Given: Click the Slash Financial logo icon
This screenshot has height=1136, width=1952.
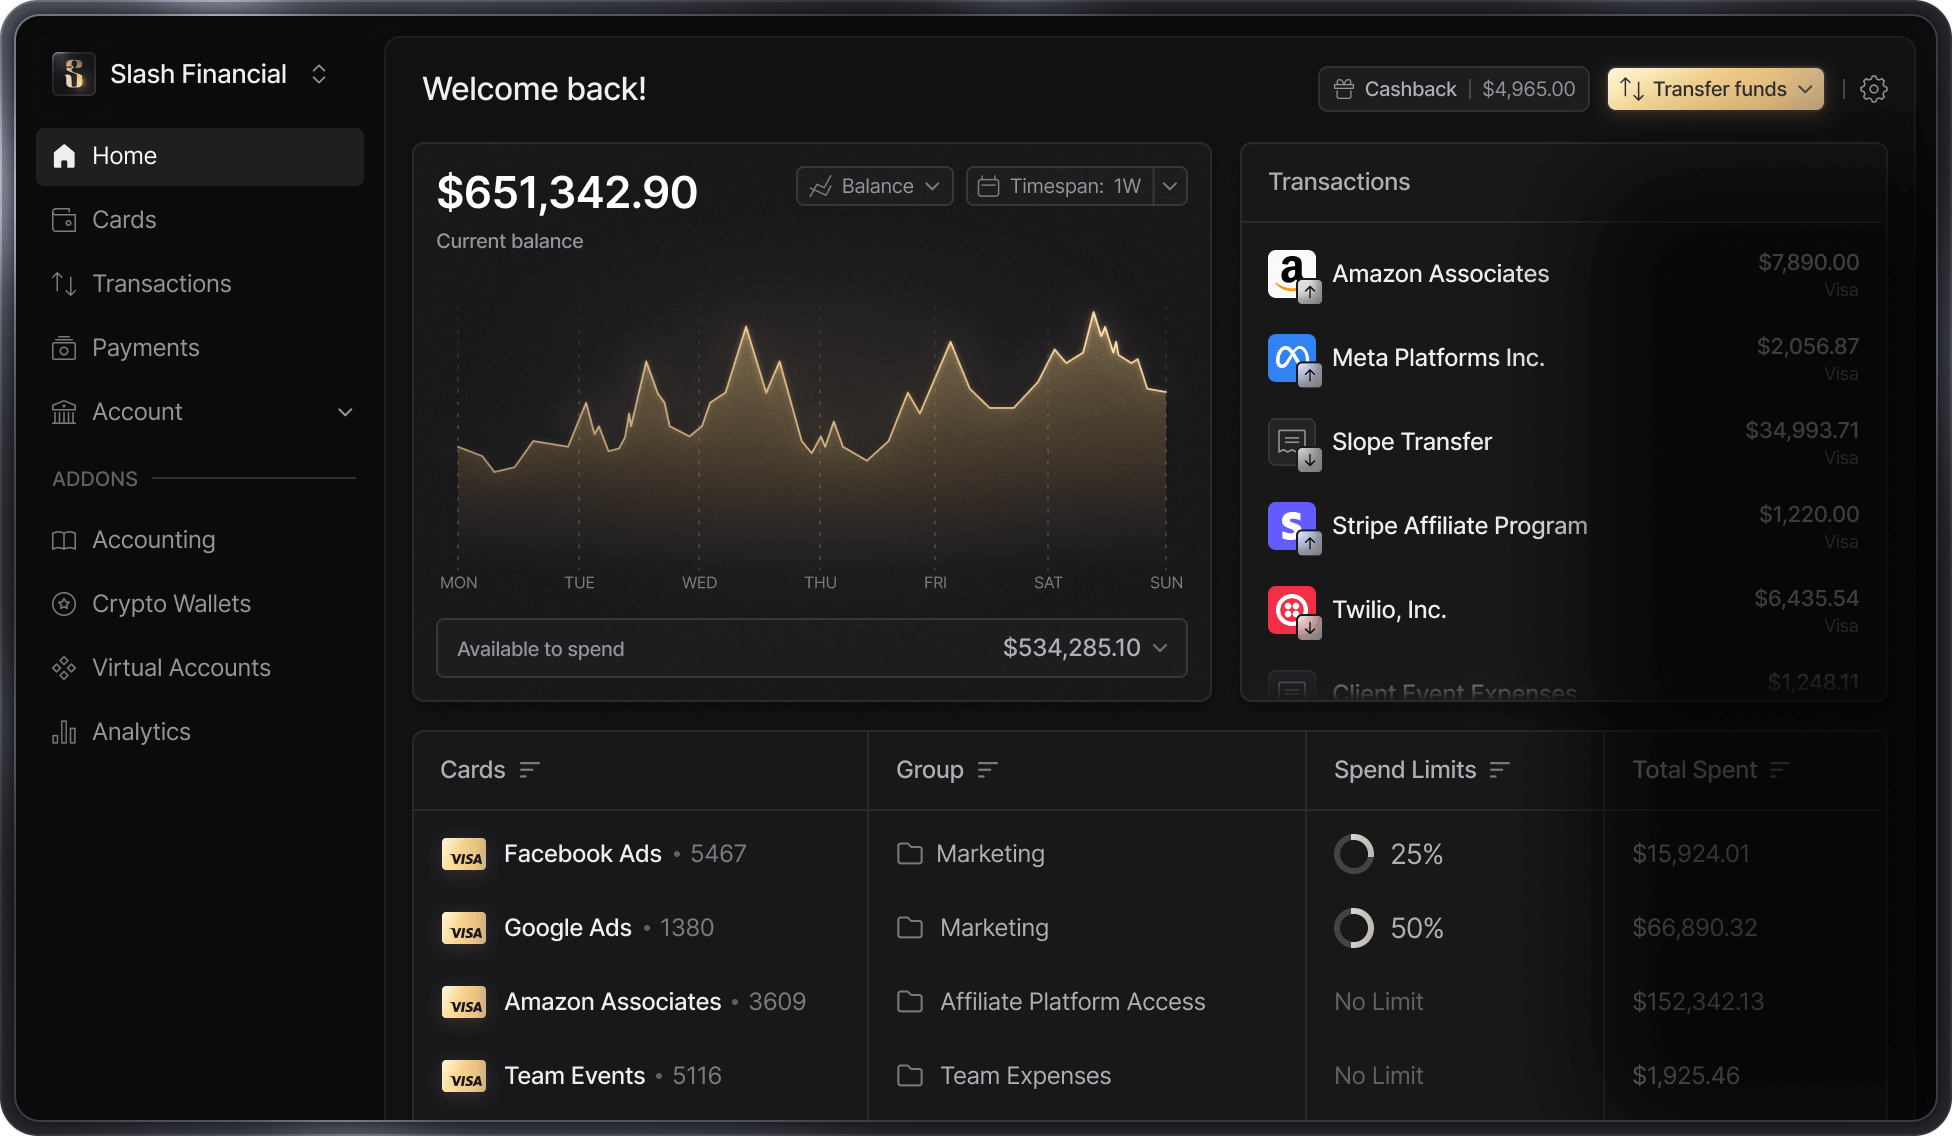Looking at the screenshot, I should tap(74, 74).
